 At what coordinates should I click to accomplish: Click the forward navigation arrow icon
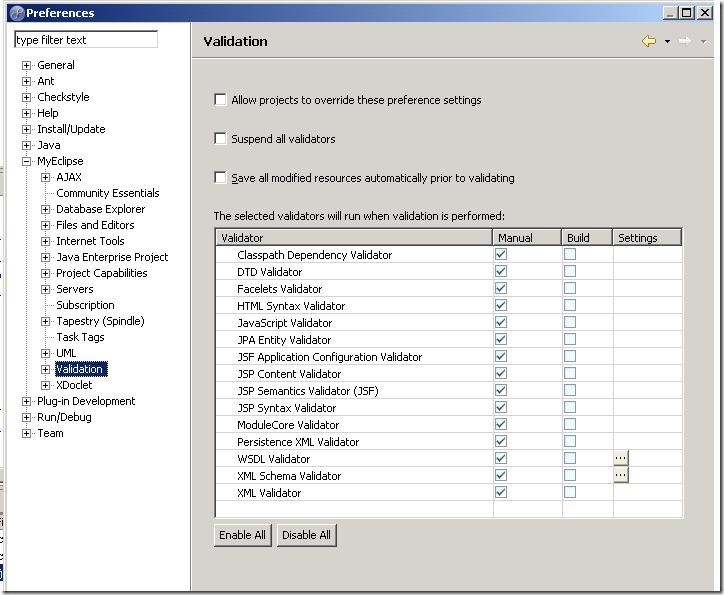[684, 41]
